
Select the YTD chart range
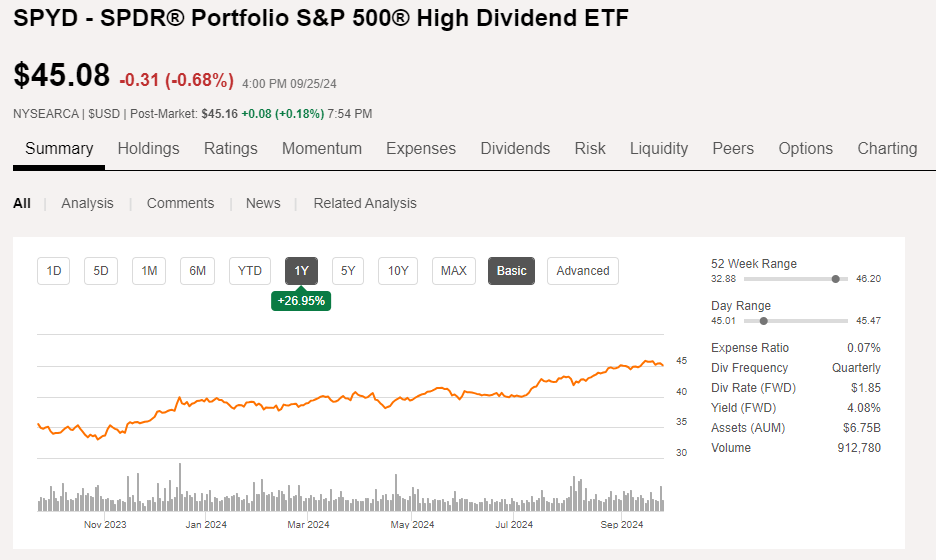250,271
